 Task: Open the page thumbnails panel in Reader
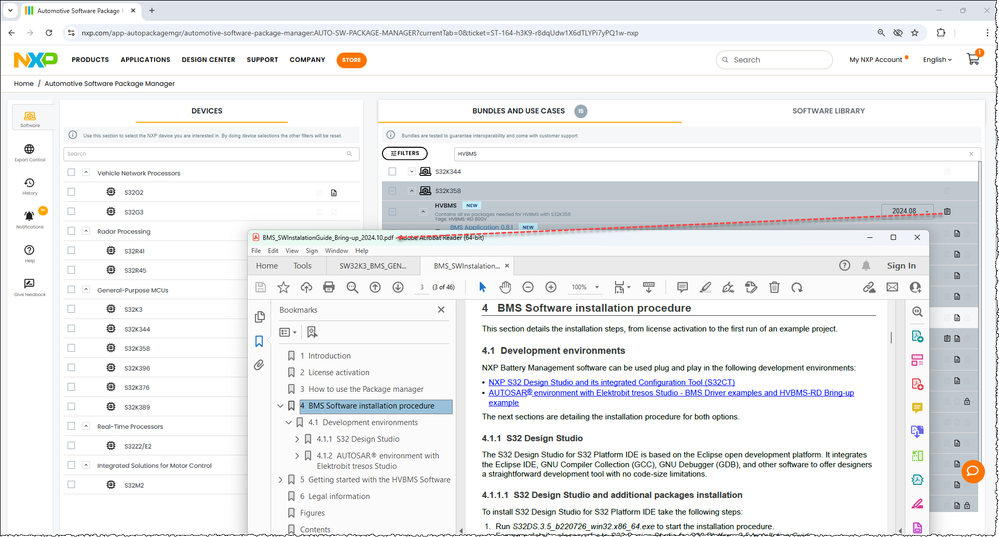coord(259,317)
